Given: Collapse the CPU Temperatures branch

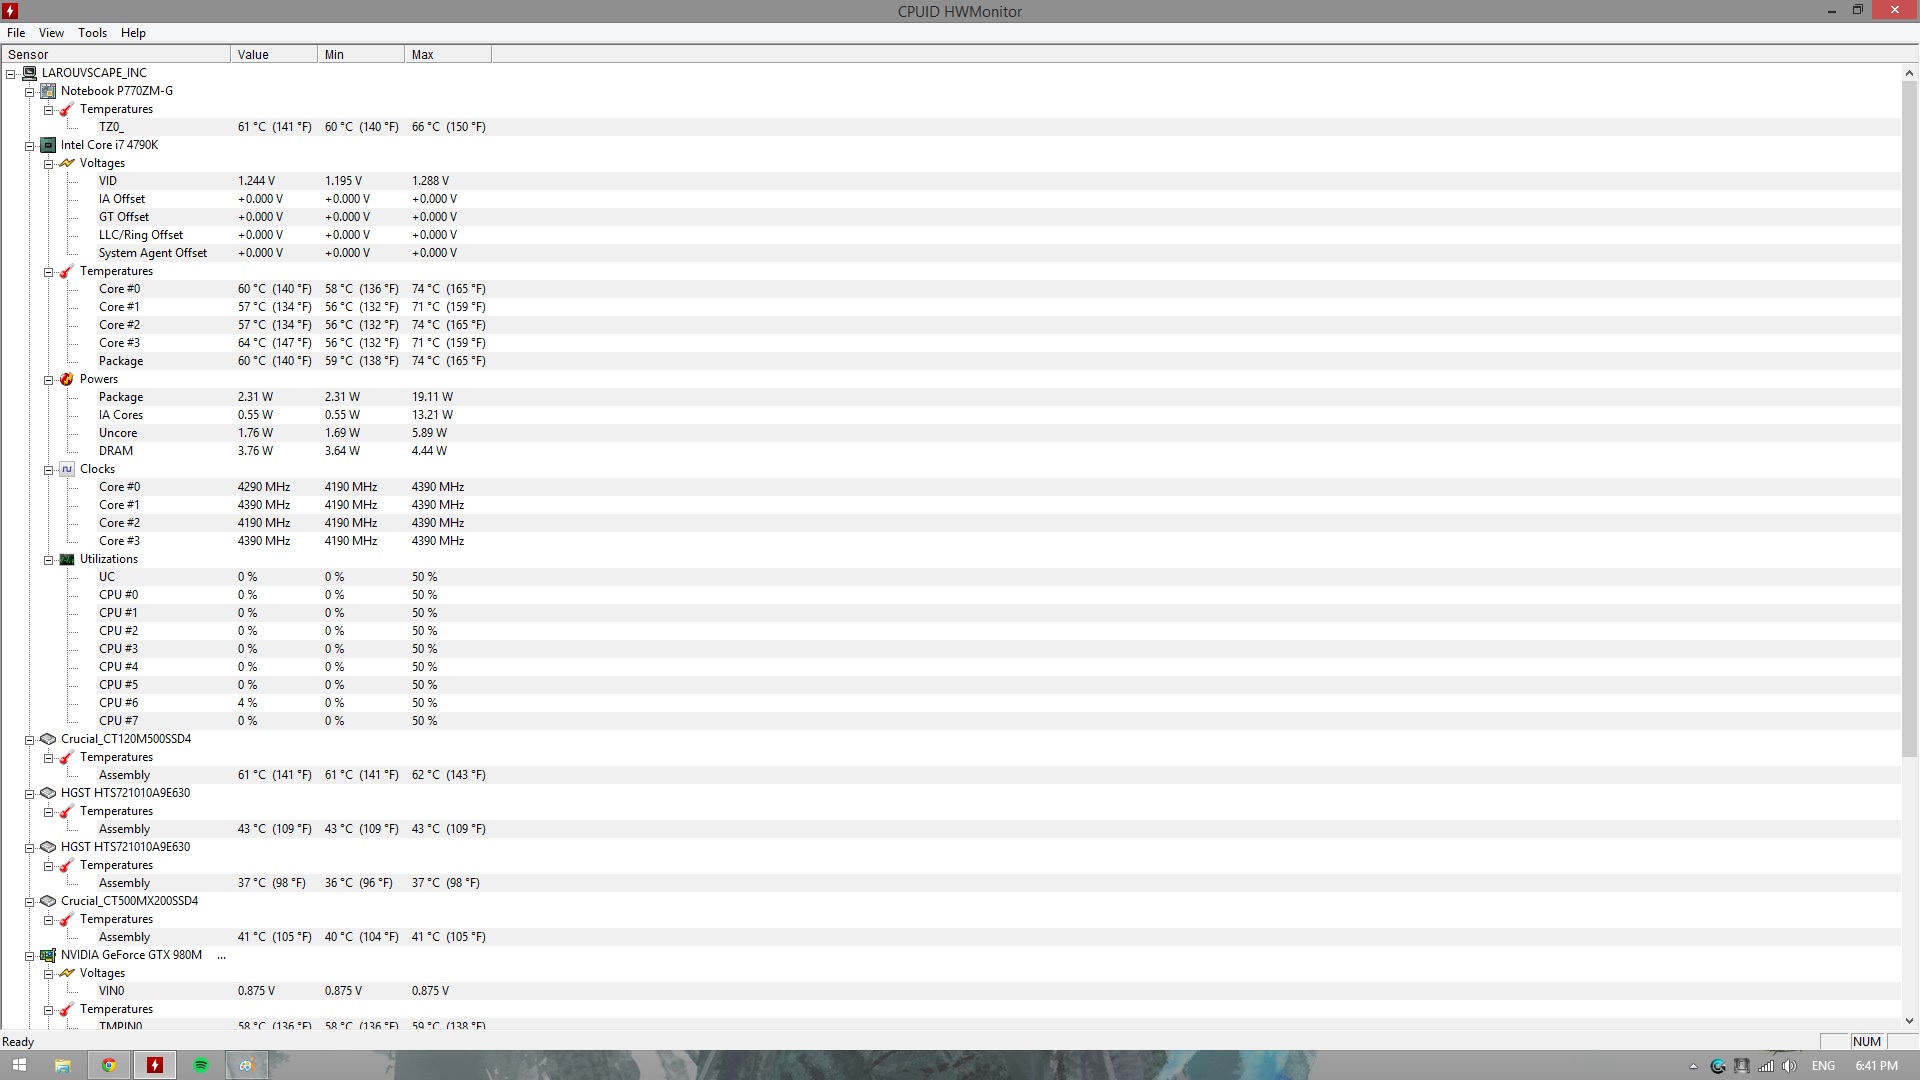Looking at the screenshot, I should [x=48, y=272].
